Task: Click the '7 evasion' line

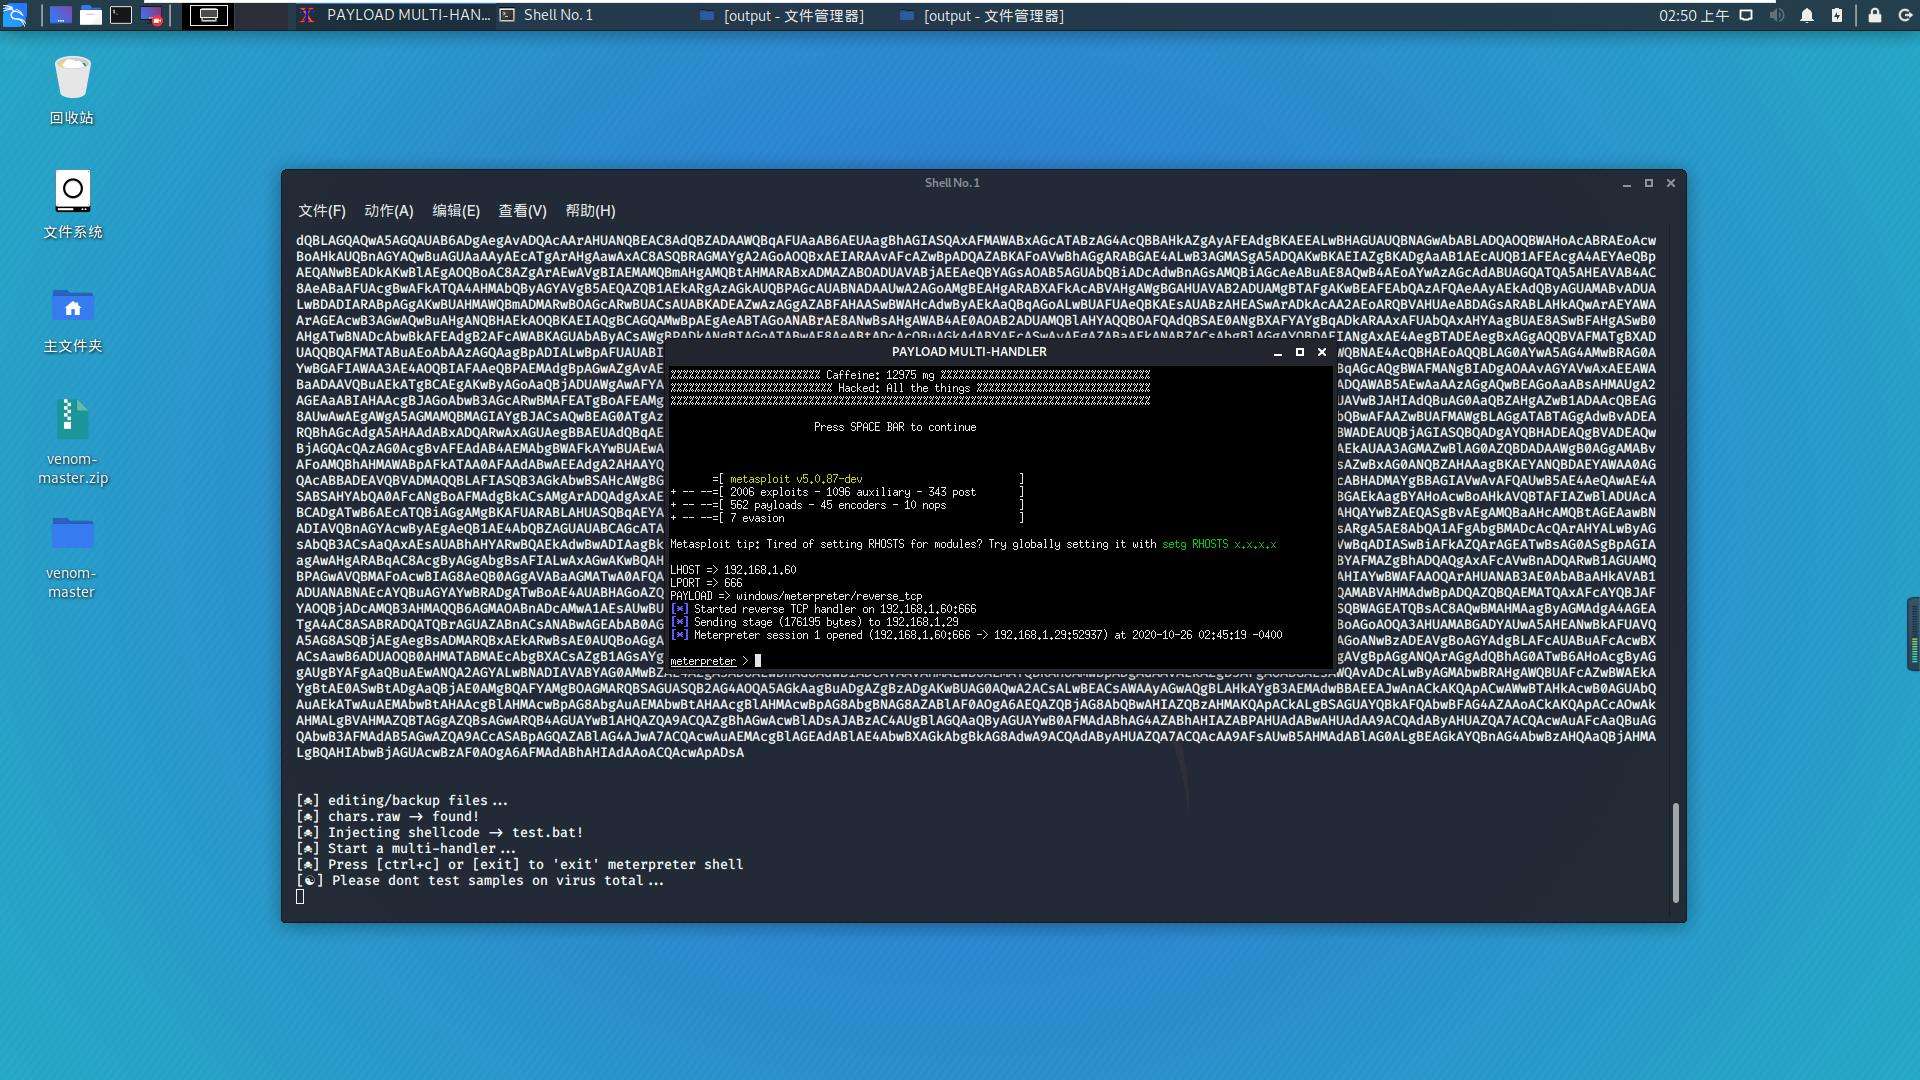Action: click(x=847, y=518)
